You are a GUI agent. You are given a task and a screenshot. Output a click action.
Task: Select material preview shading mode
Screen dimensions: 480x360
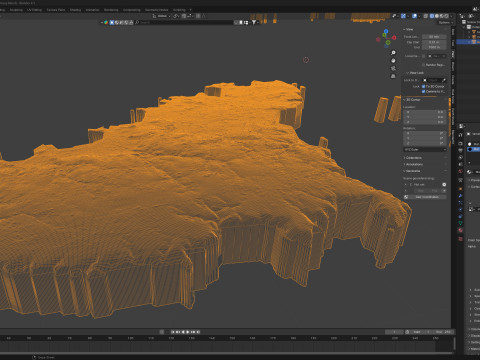pos(442,16)
